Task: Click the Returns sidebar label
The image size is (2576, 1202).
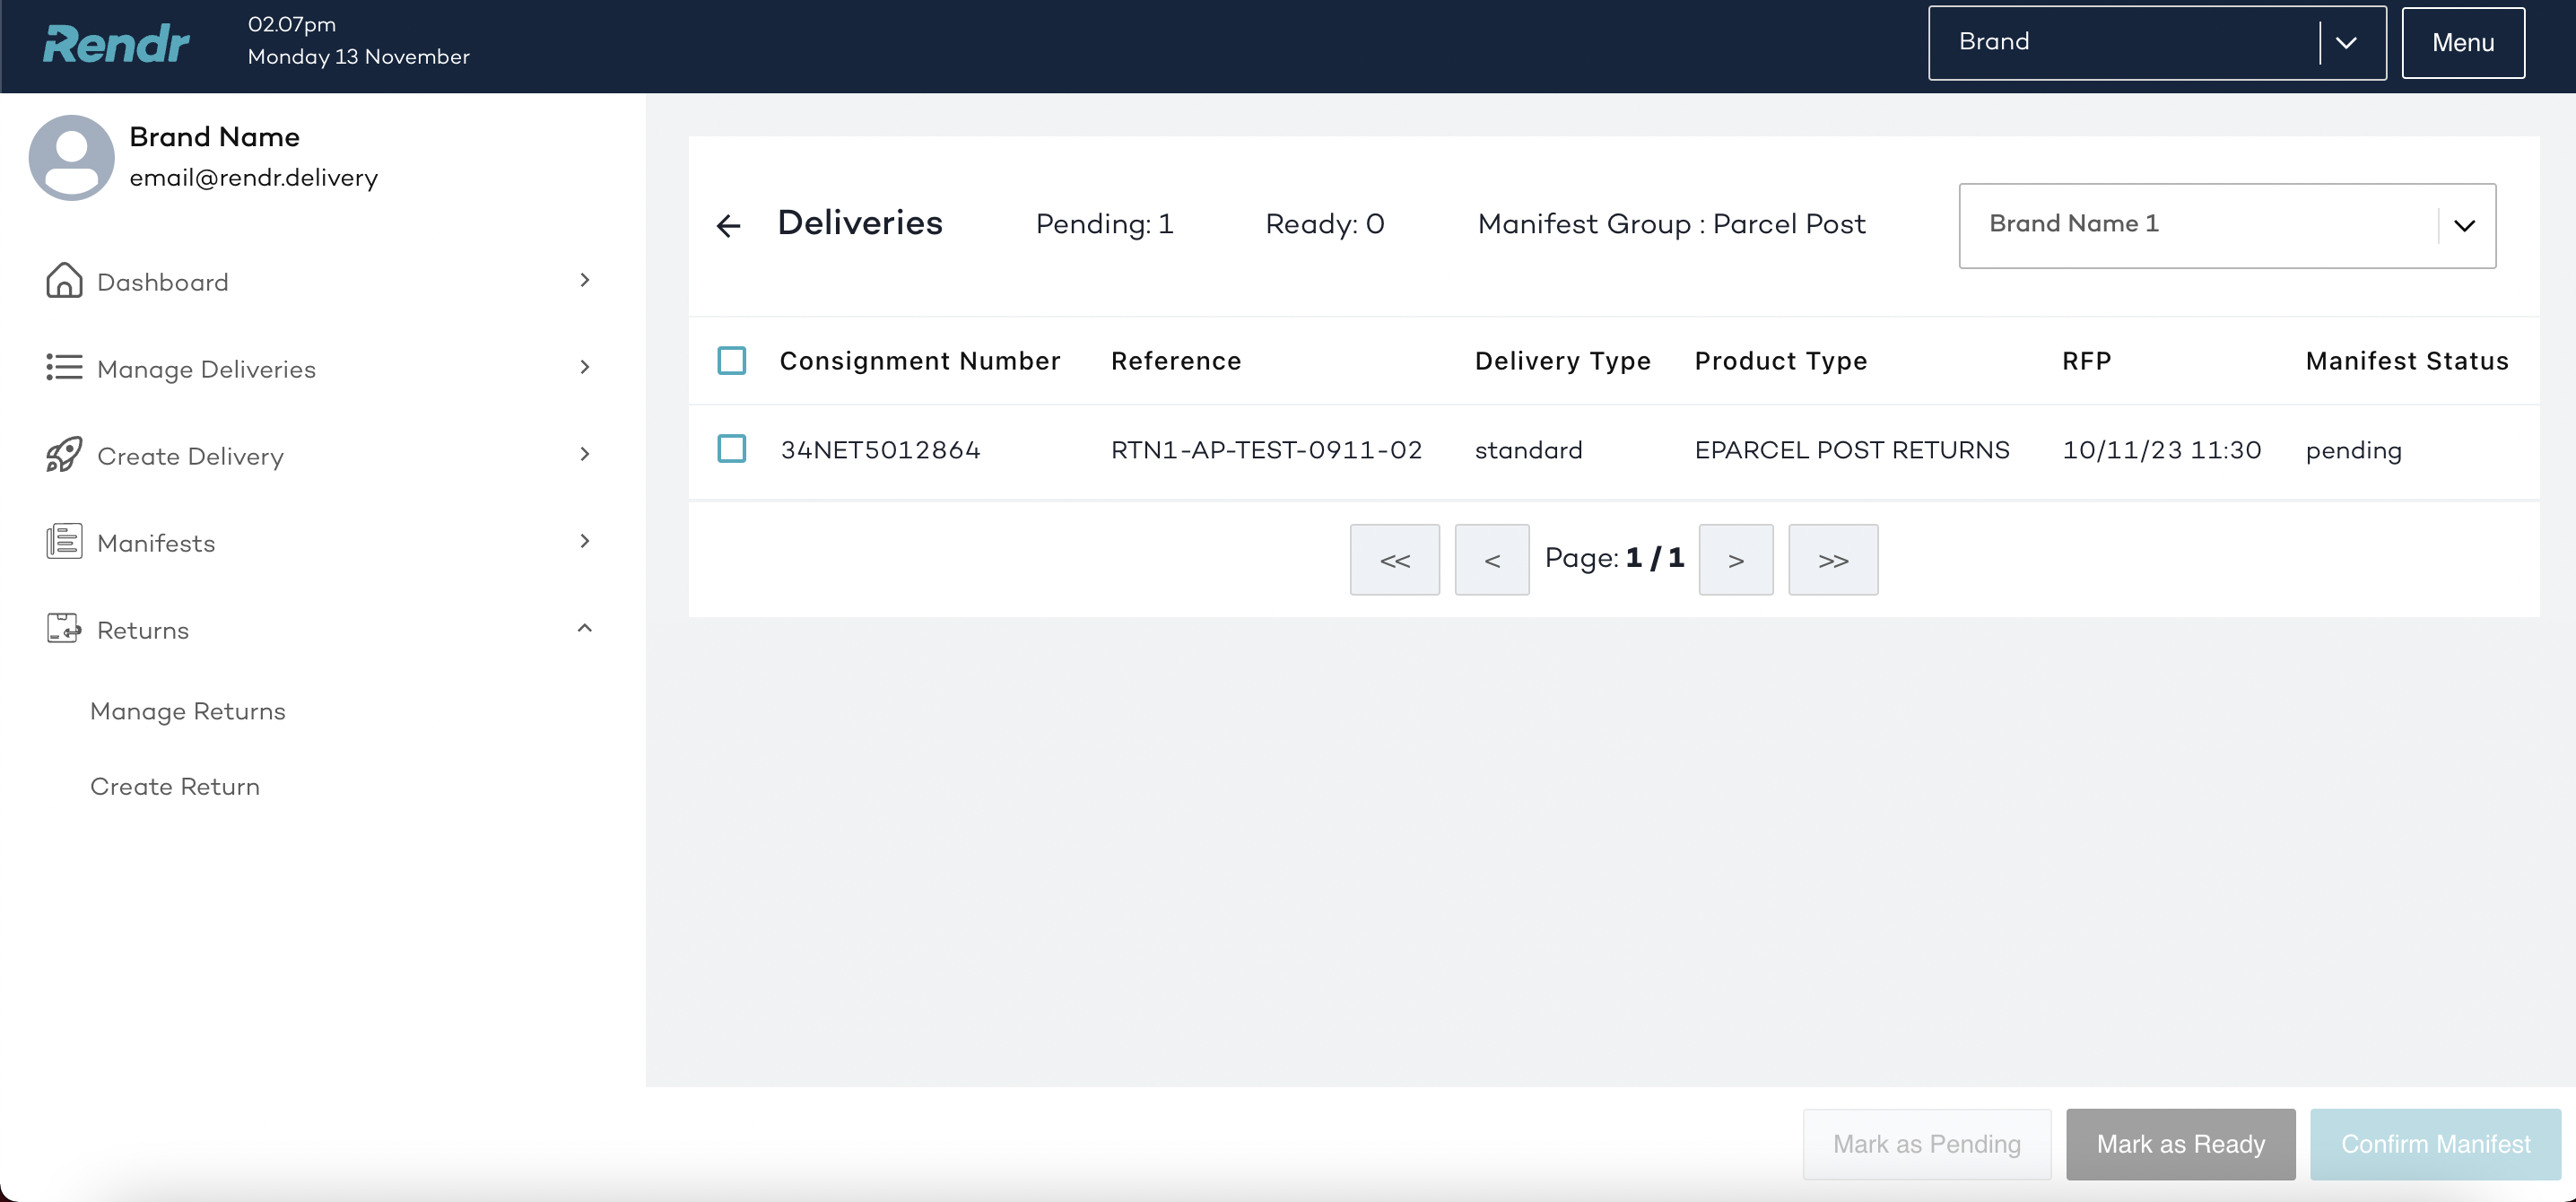Action: click(143, 630)
